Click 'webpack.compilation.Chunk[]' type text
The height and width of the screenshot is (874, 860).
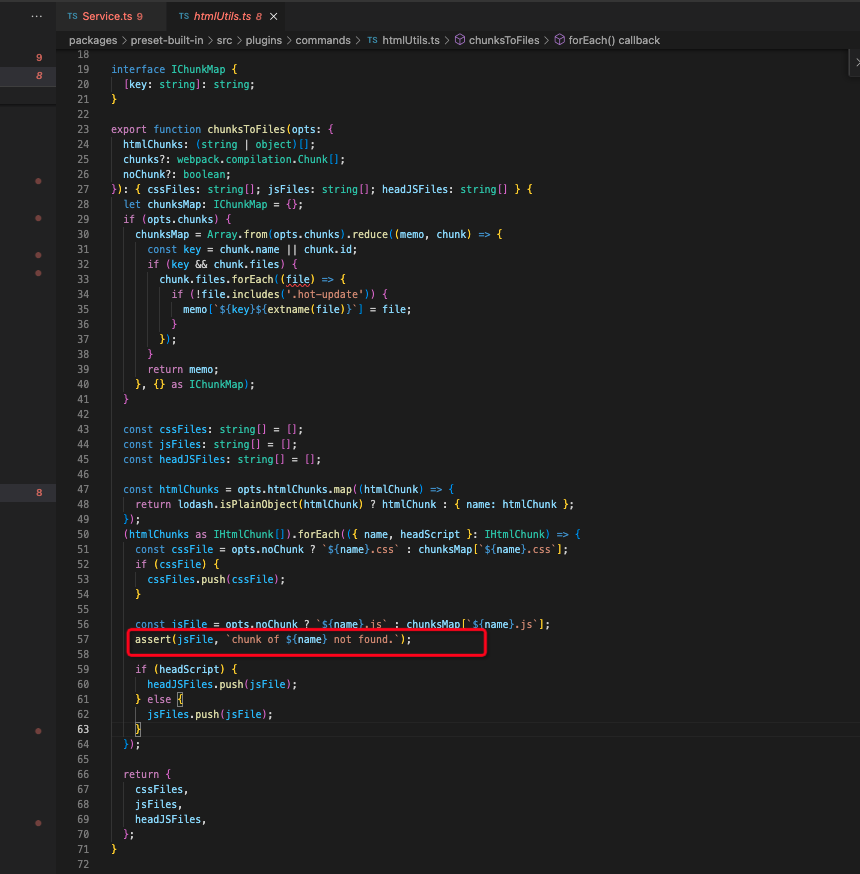coord(257,159)
